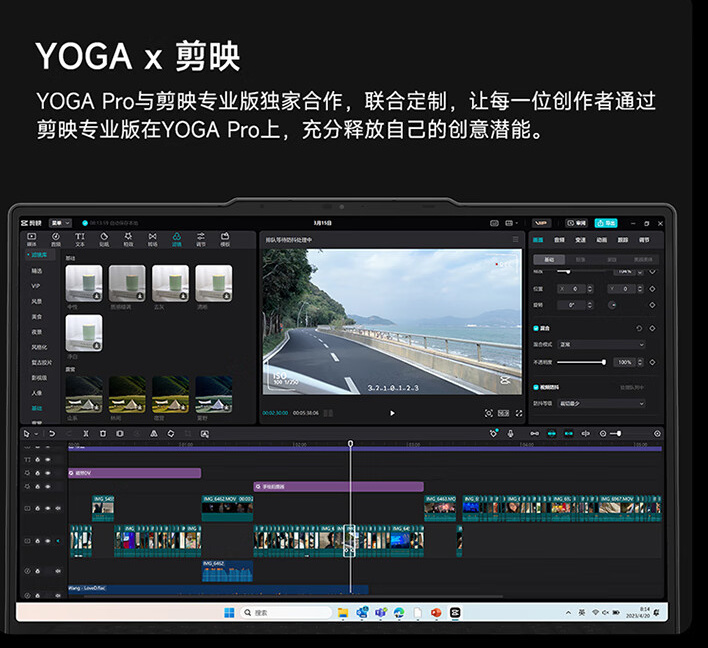Image resolution: width=708 pixels, height=648 pixels.
Task: Toggle main track magnet icon
Action: (x=535, y=434)
